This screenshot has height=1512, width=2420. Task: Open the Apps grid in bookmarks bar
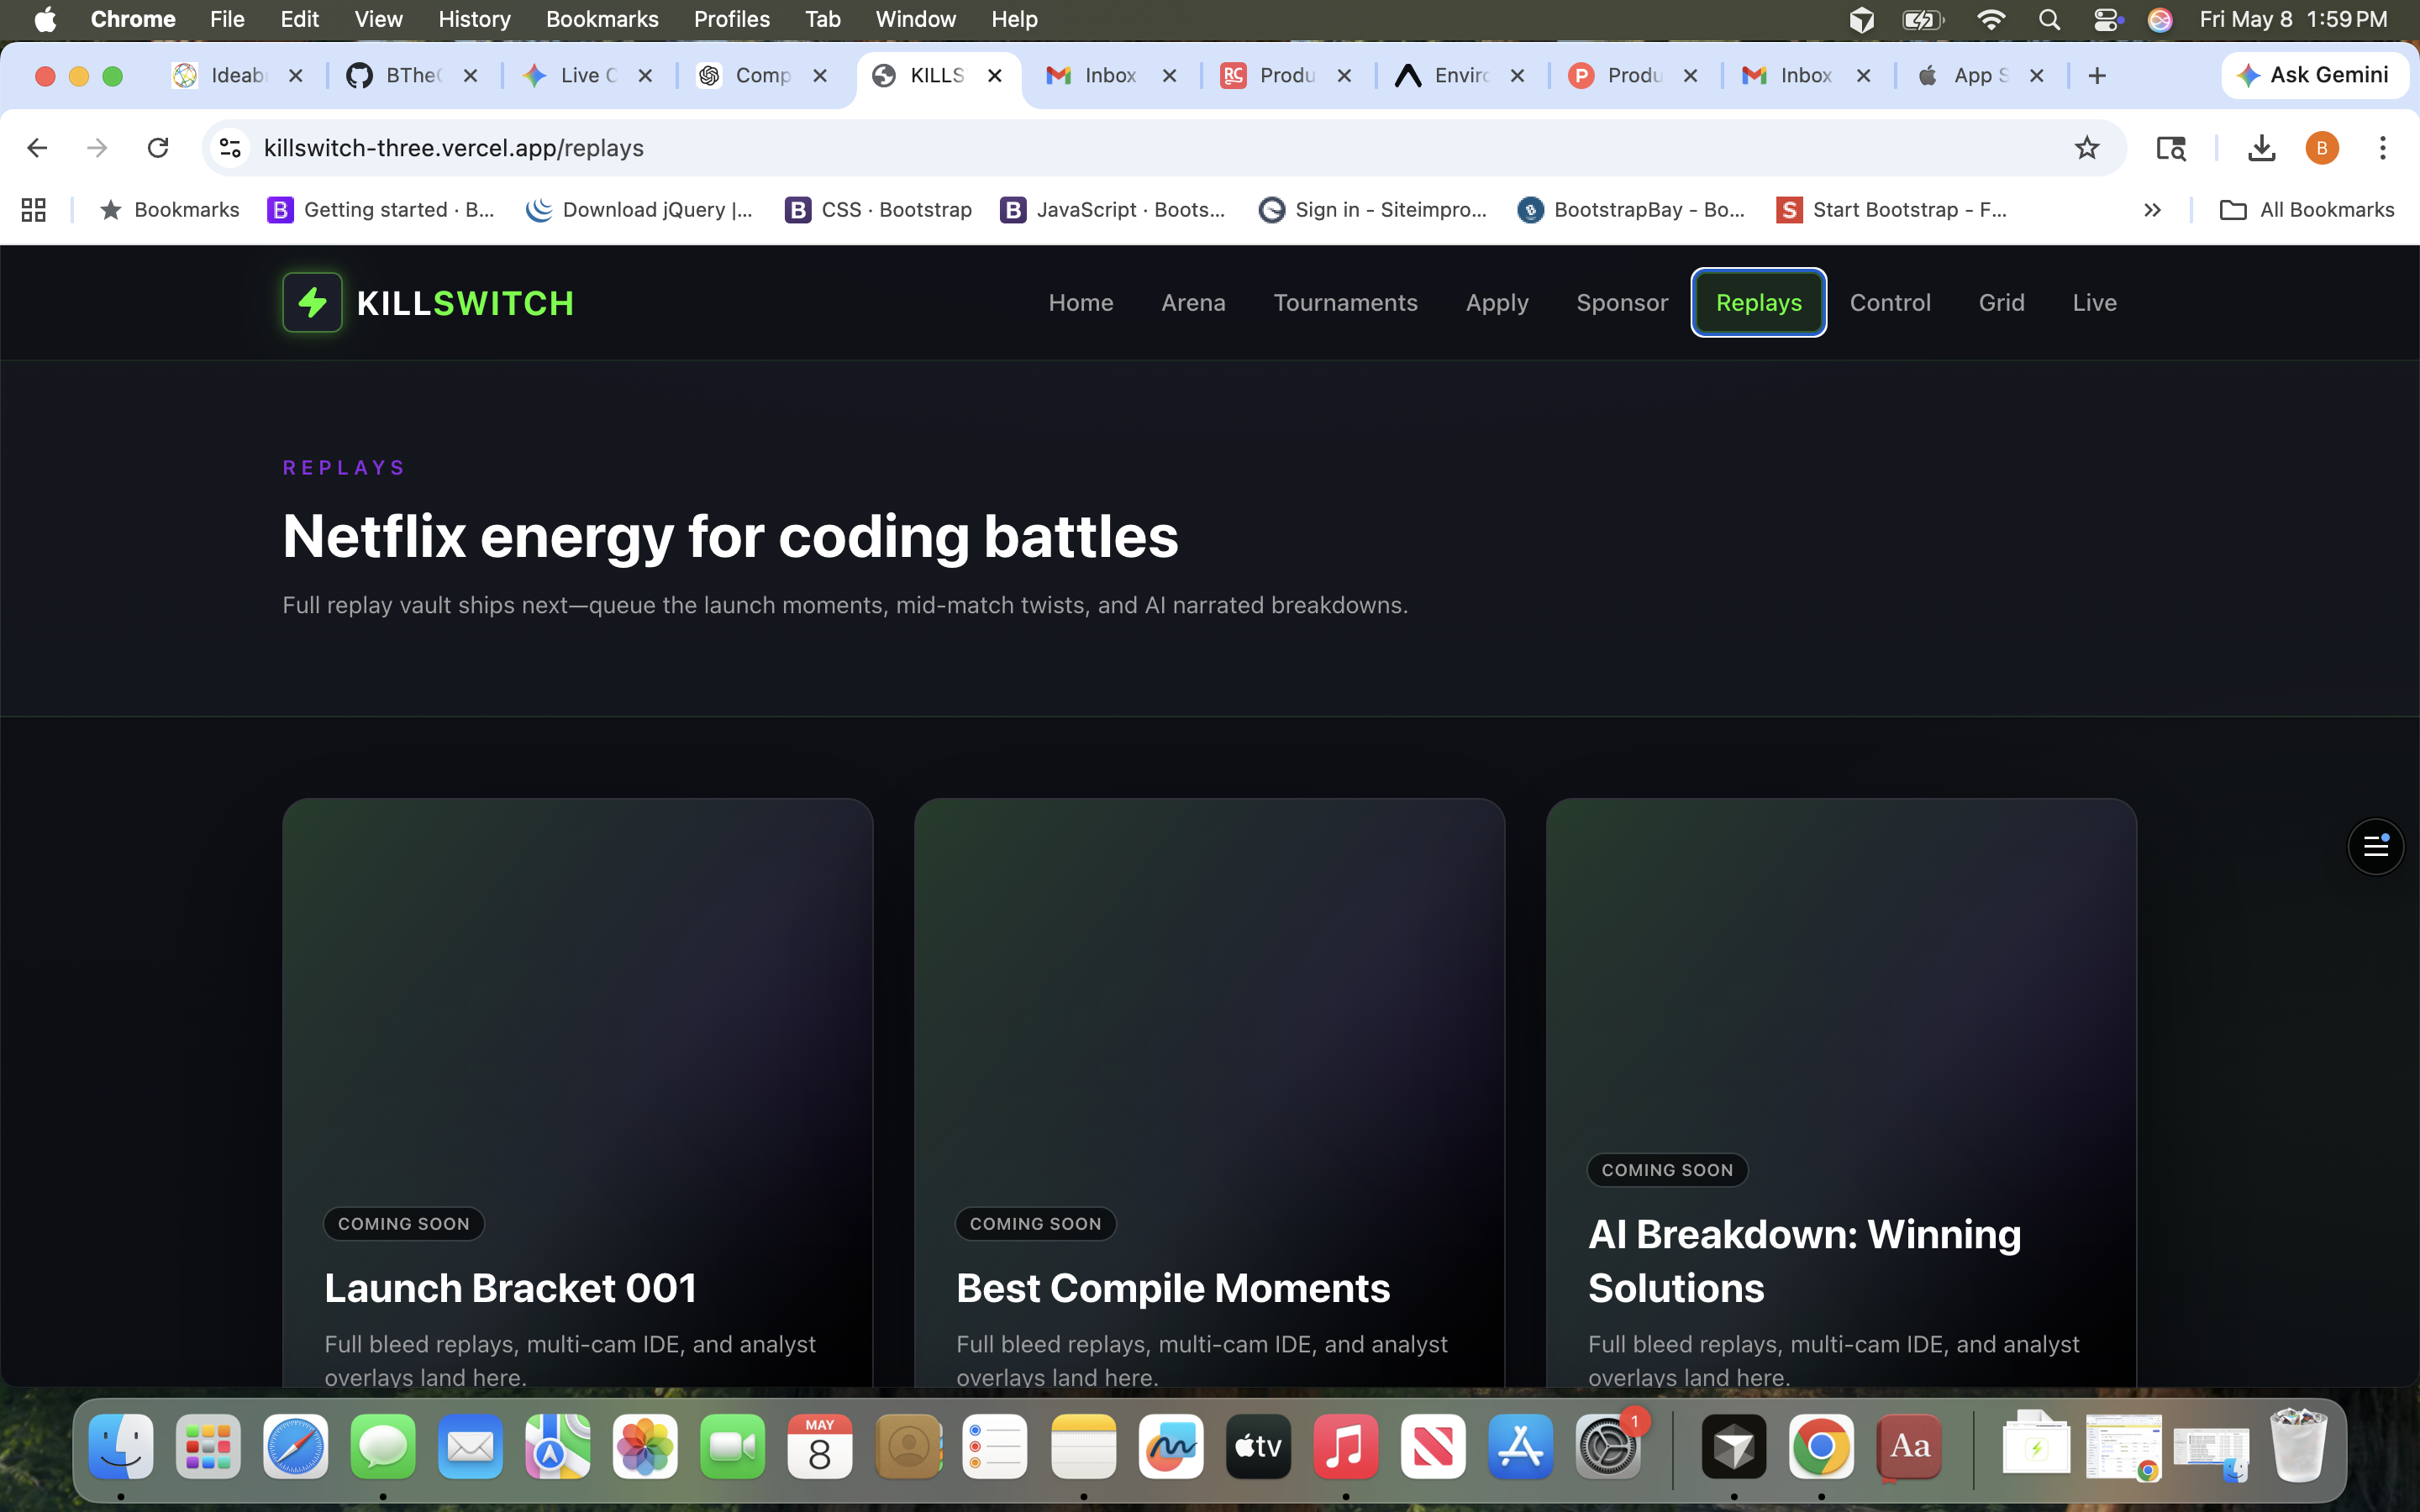coord(33,209)
